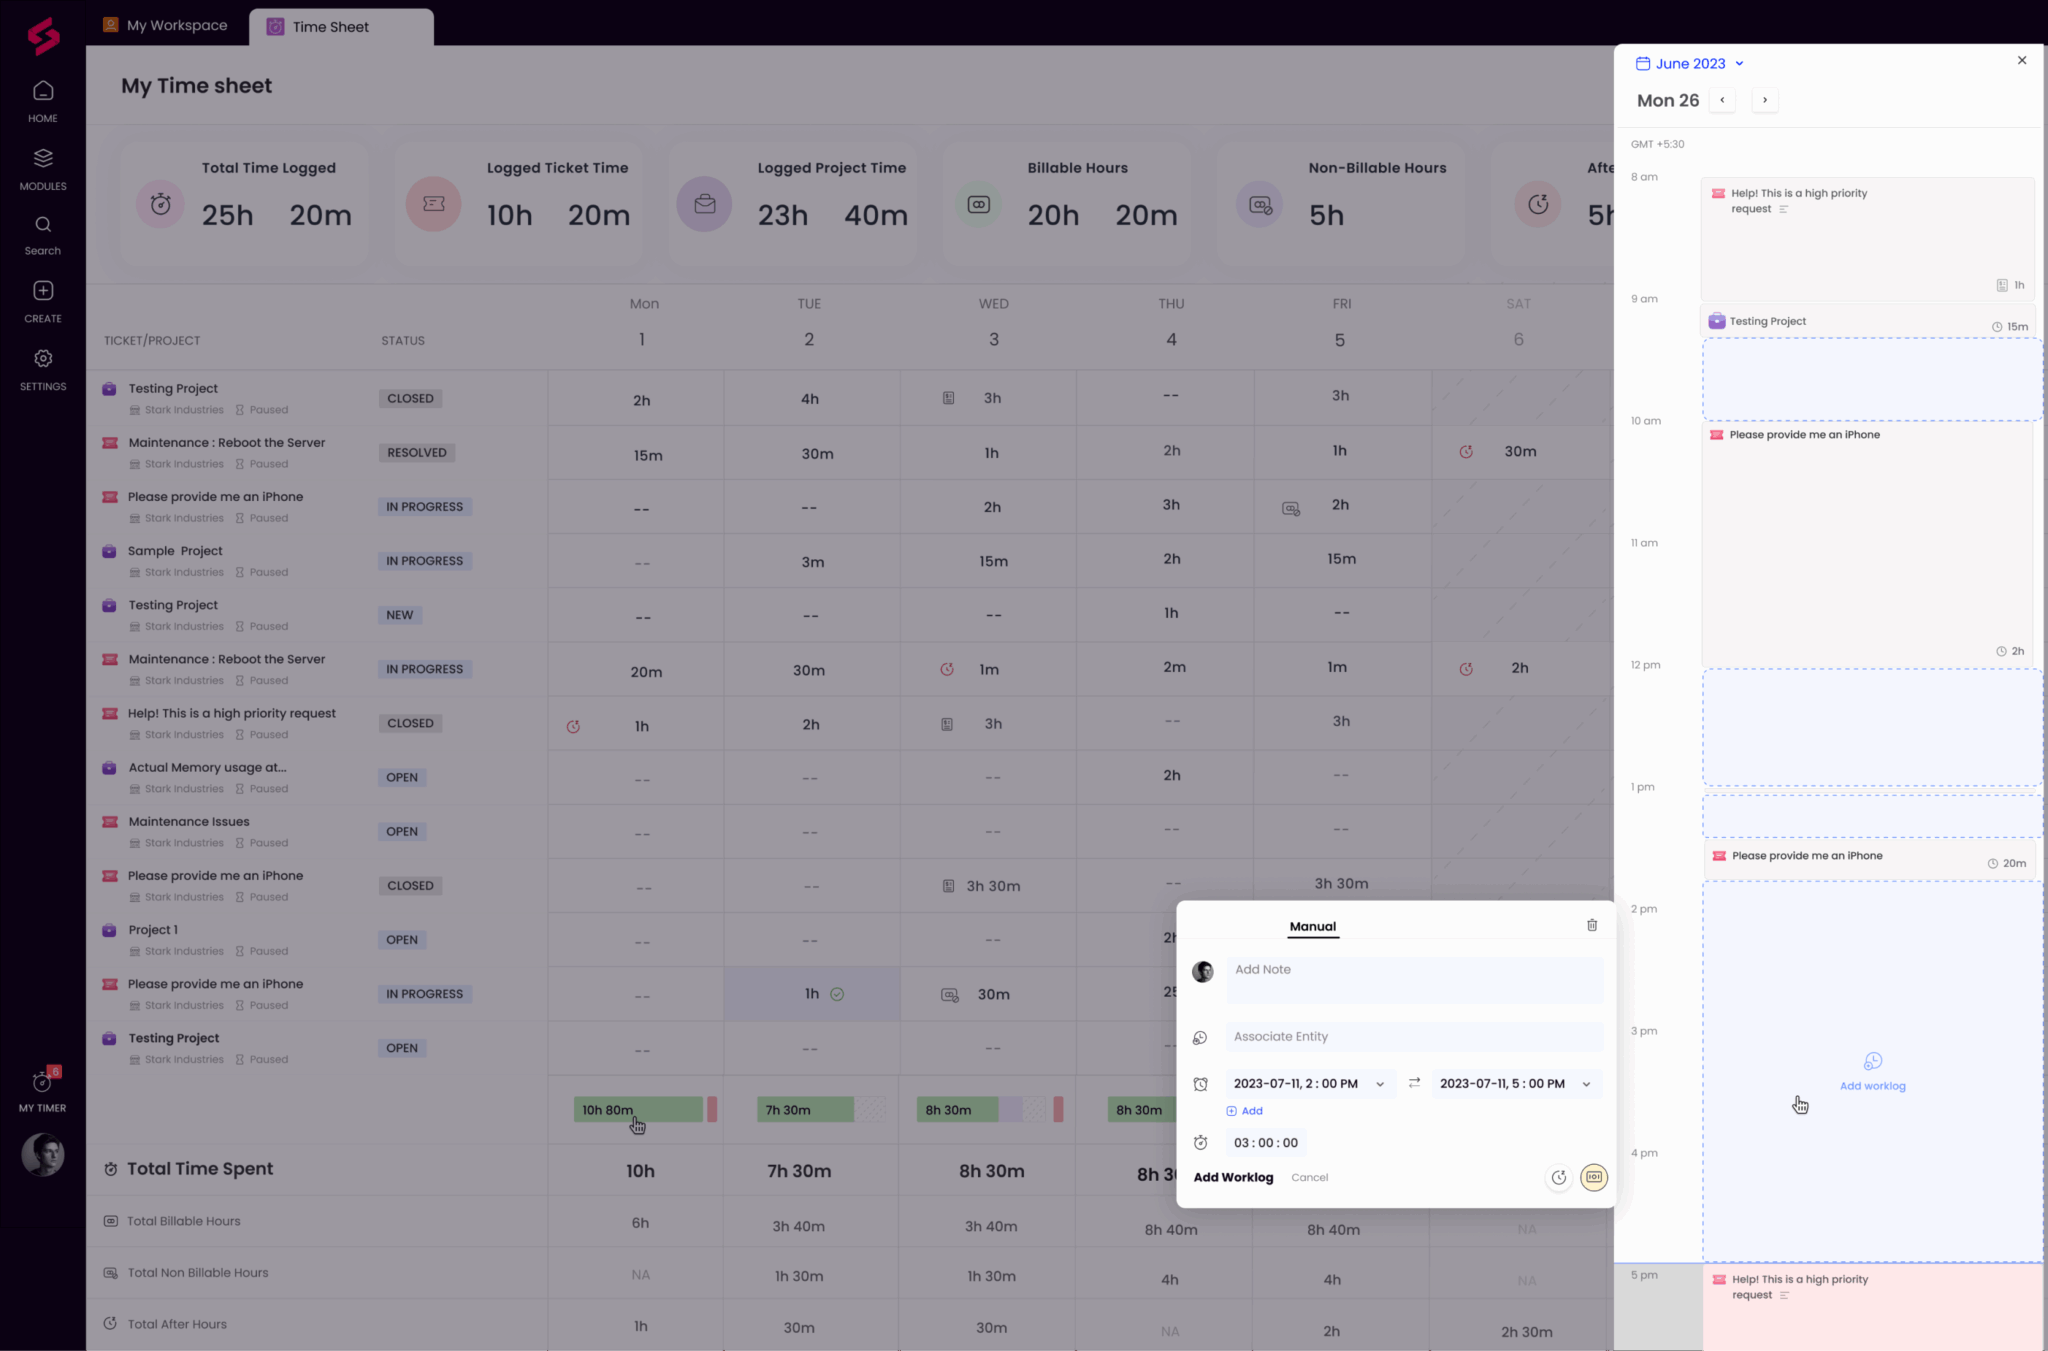Delete worklog using trash icon
The image size is (2048, 1351).
1592,925
